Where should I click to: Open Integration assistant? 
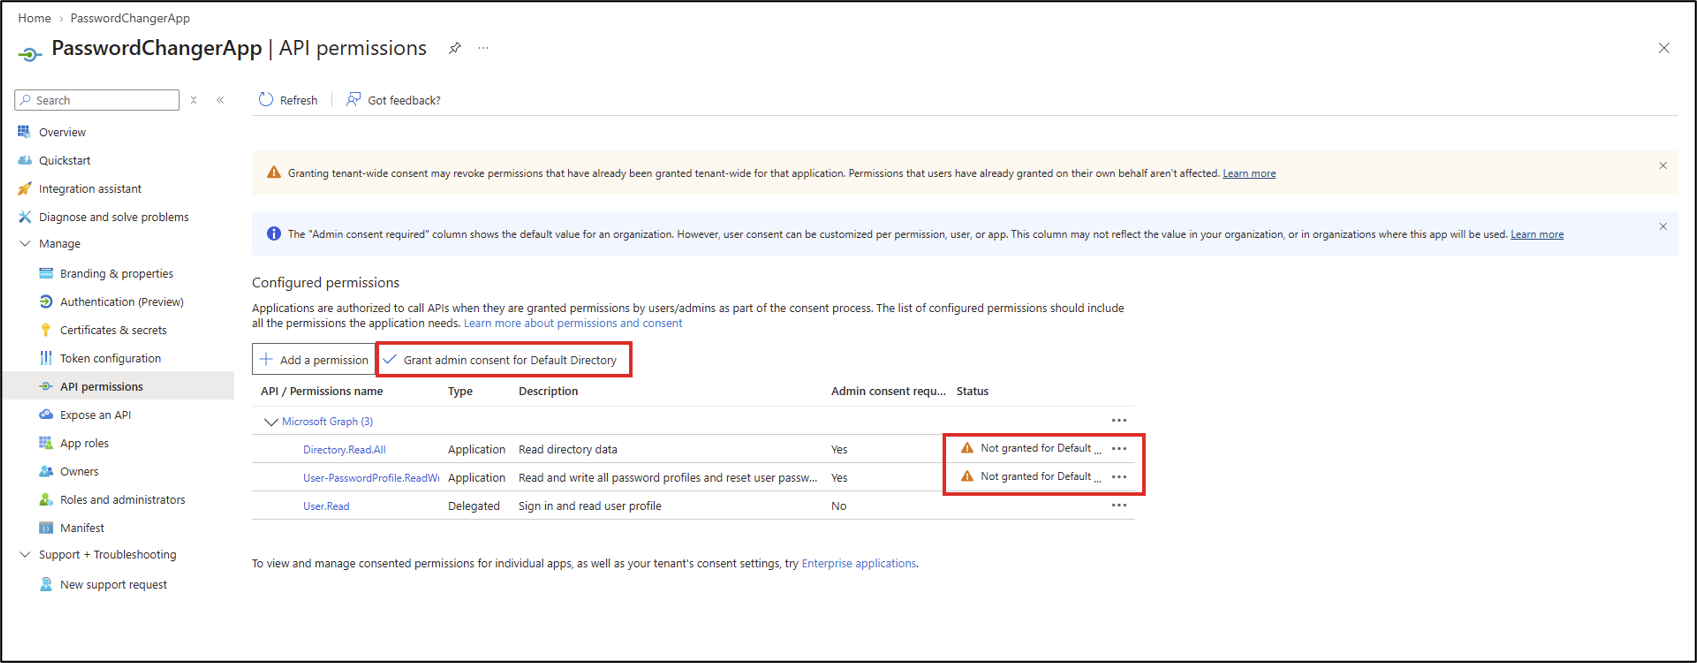point(90,189)
